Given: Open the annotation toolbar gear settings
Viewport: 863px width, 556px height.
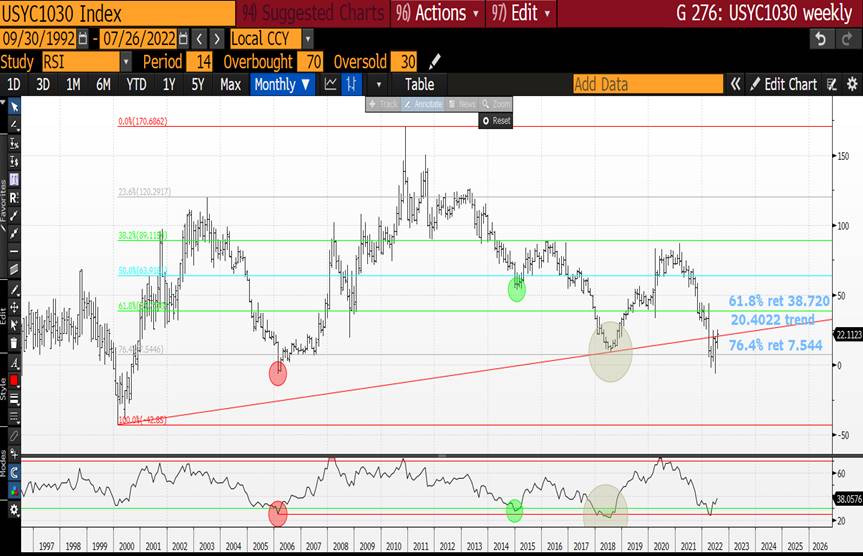Looking at the screenshot, I should point(14,510).
